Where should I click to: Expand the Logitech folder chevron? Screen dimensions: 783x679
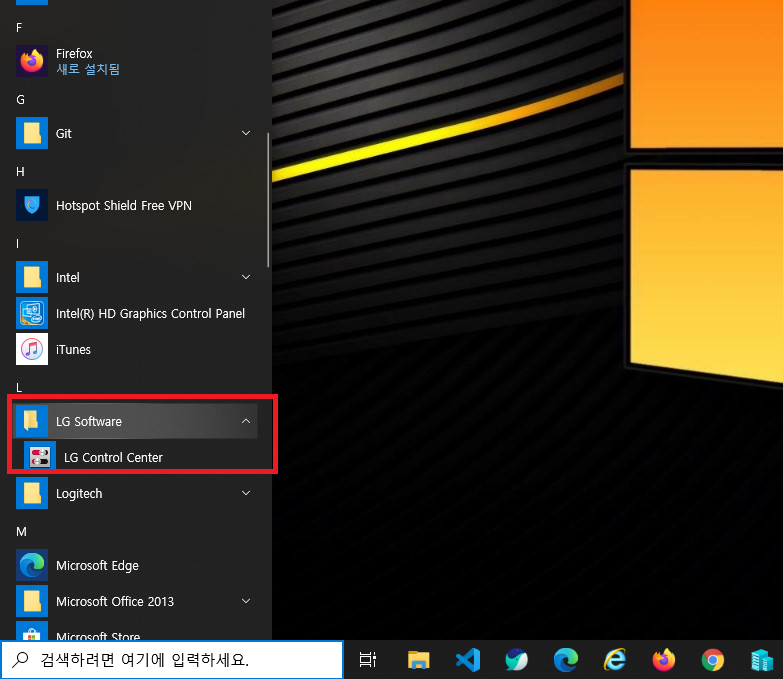pos(246,493)
